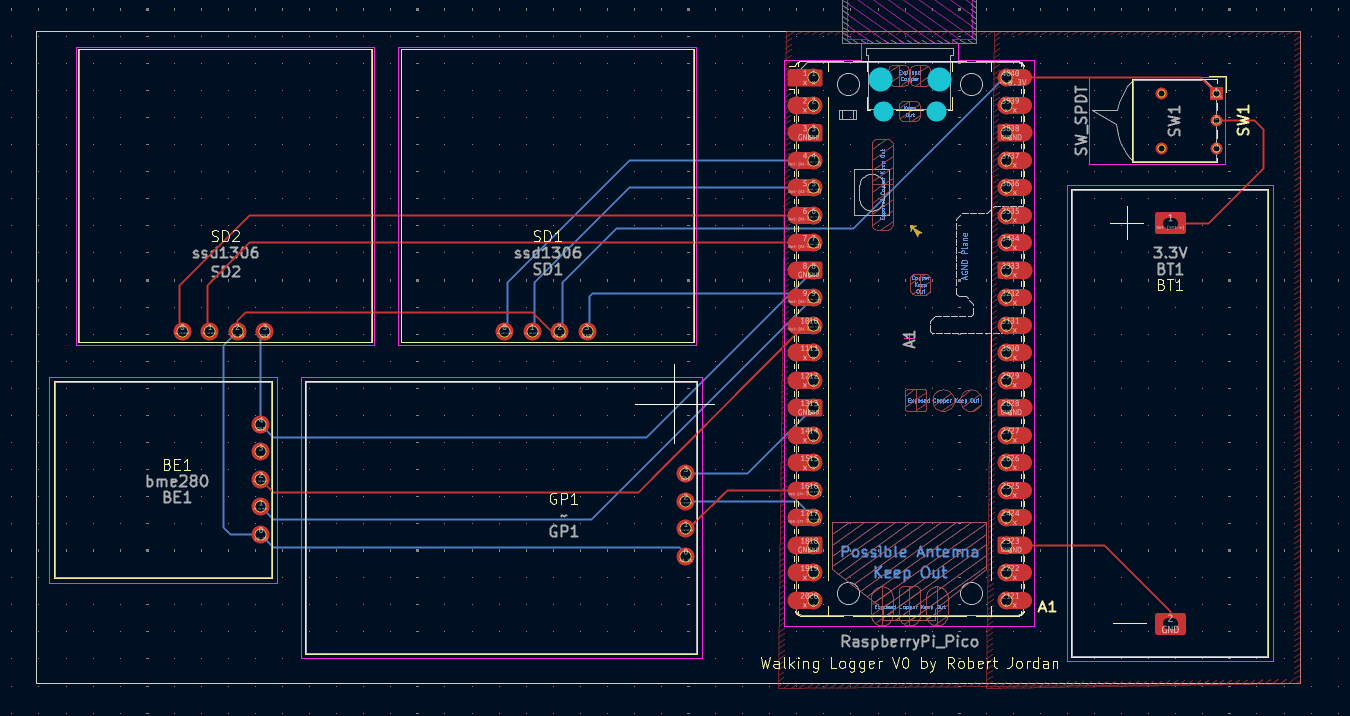Click the middle-right pad of switch SW1
The width and height of the screenshot is (1350, 716).
pyautogui.click(x=1216, y=120)
